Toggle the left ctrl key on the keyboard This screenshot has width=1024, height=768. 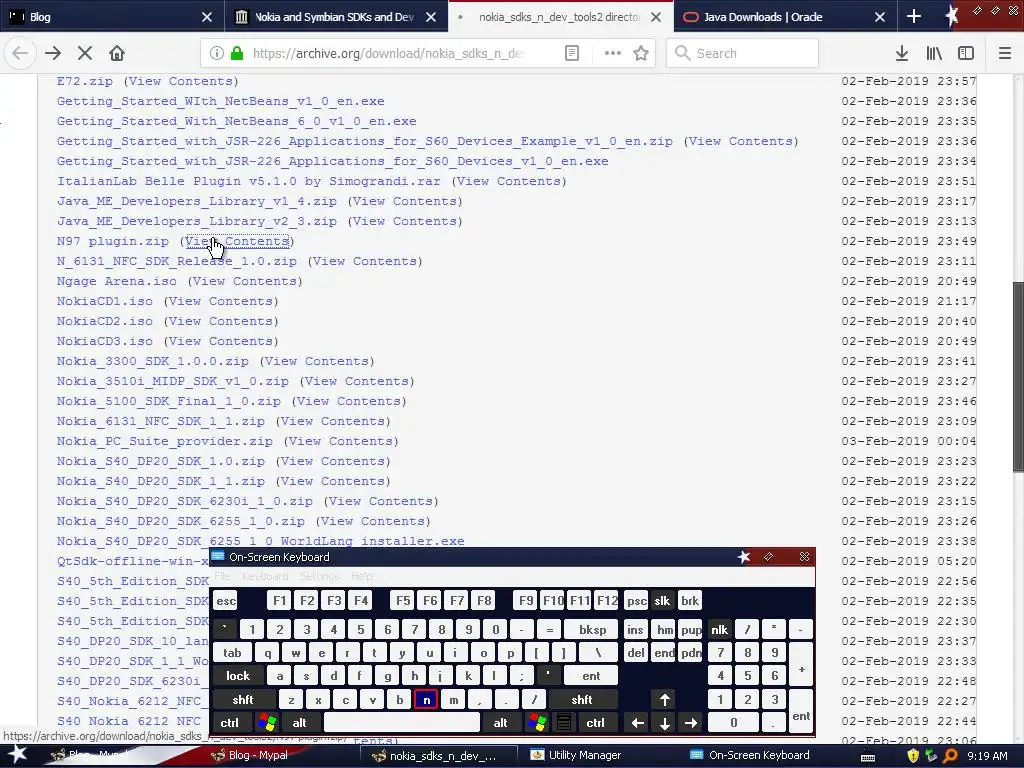click(229, 723)
